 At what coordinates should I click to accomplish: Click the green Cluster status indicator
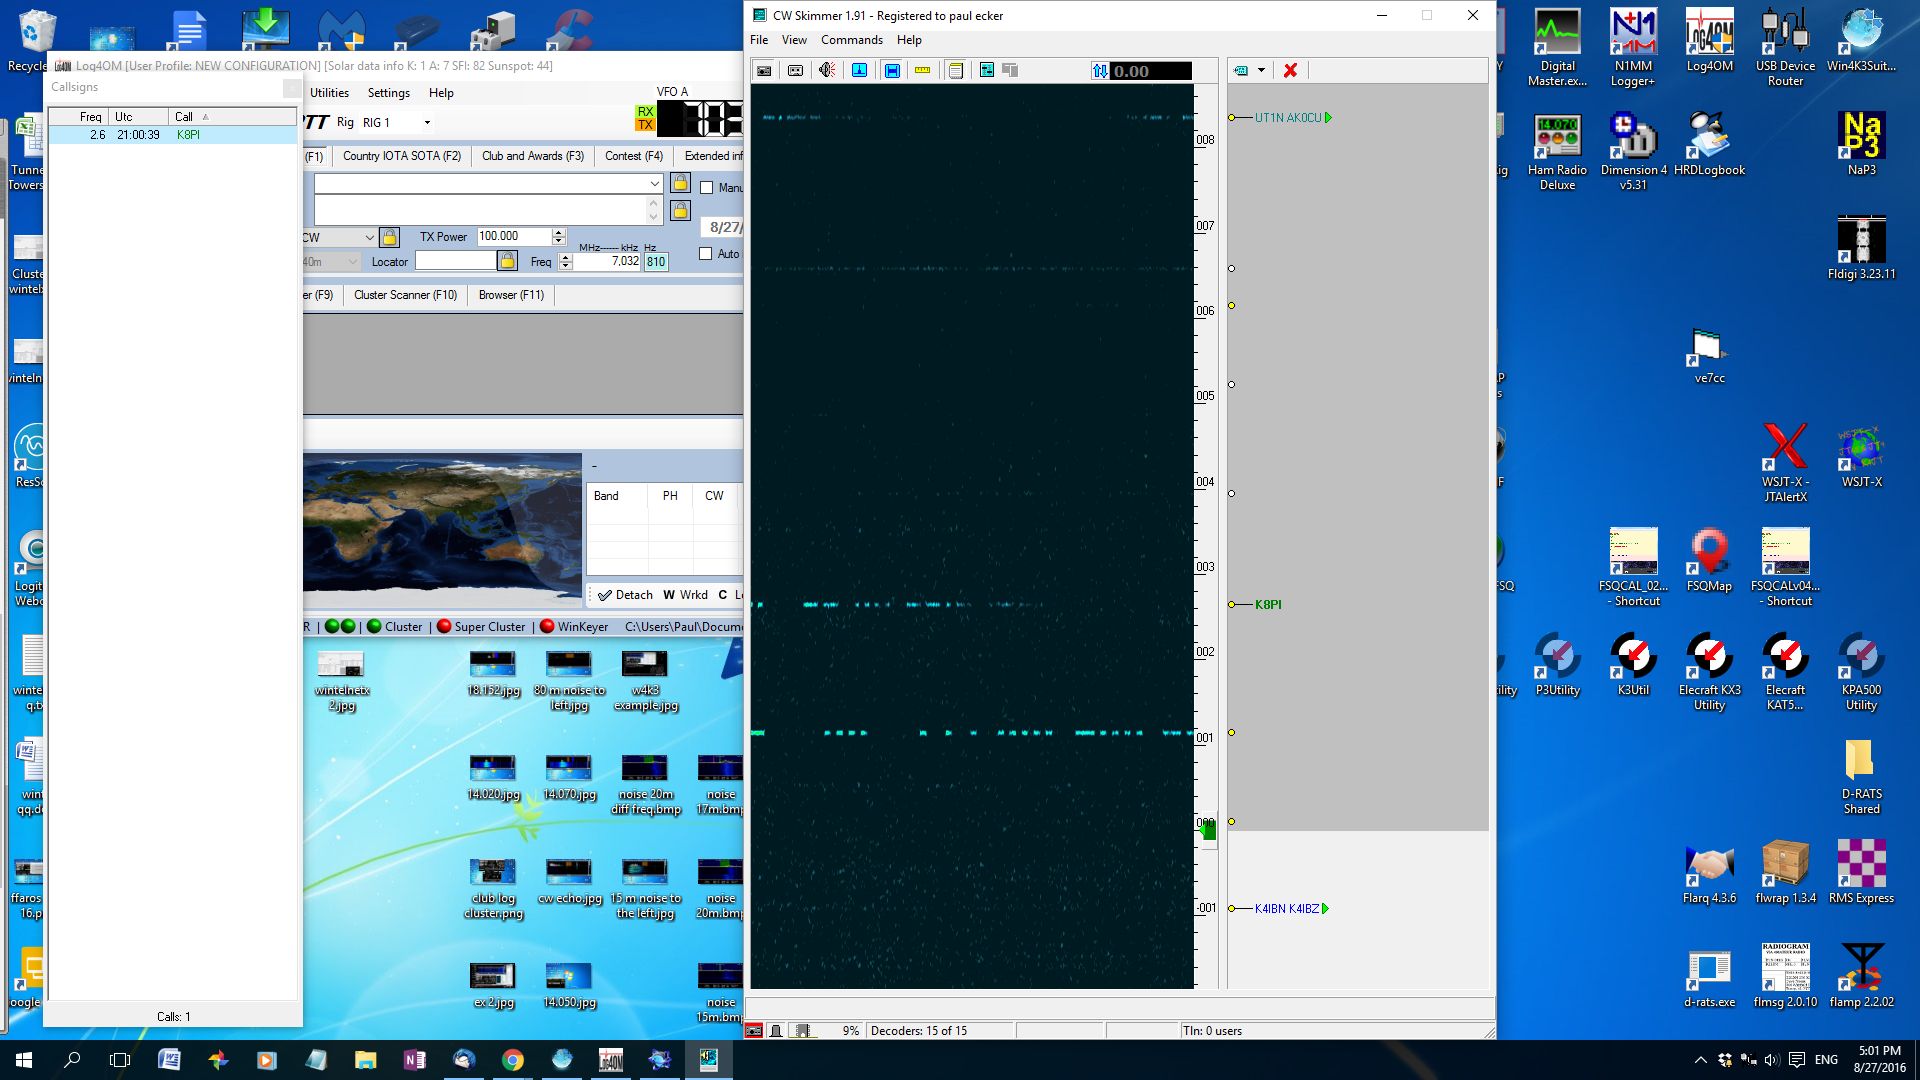[374, 626]
